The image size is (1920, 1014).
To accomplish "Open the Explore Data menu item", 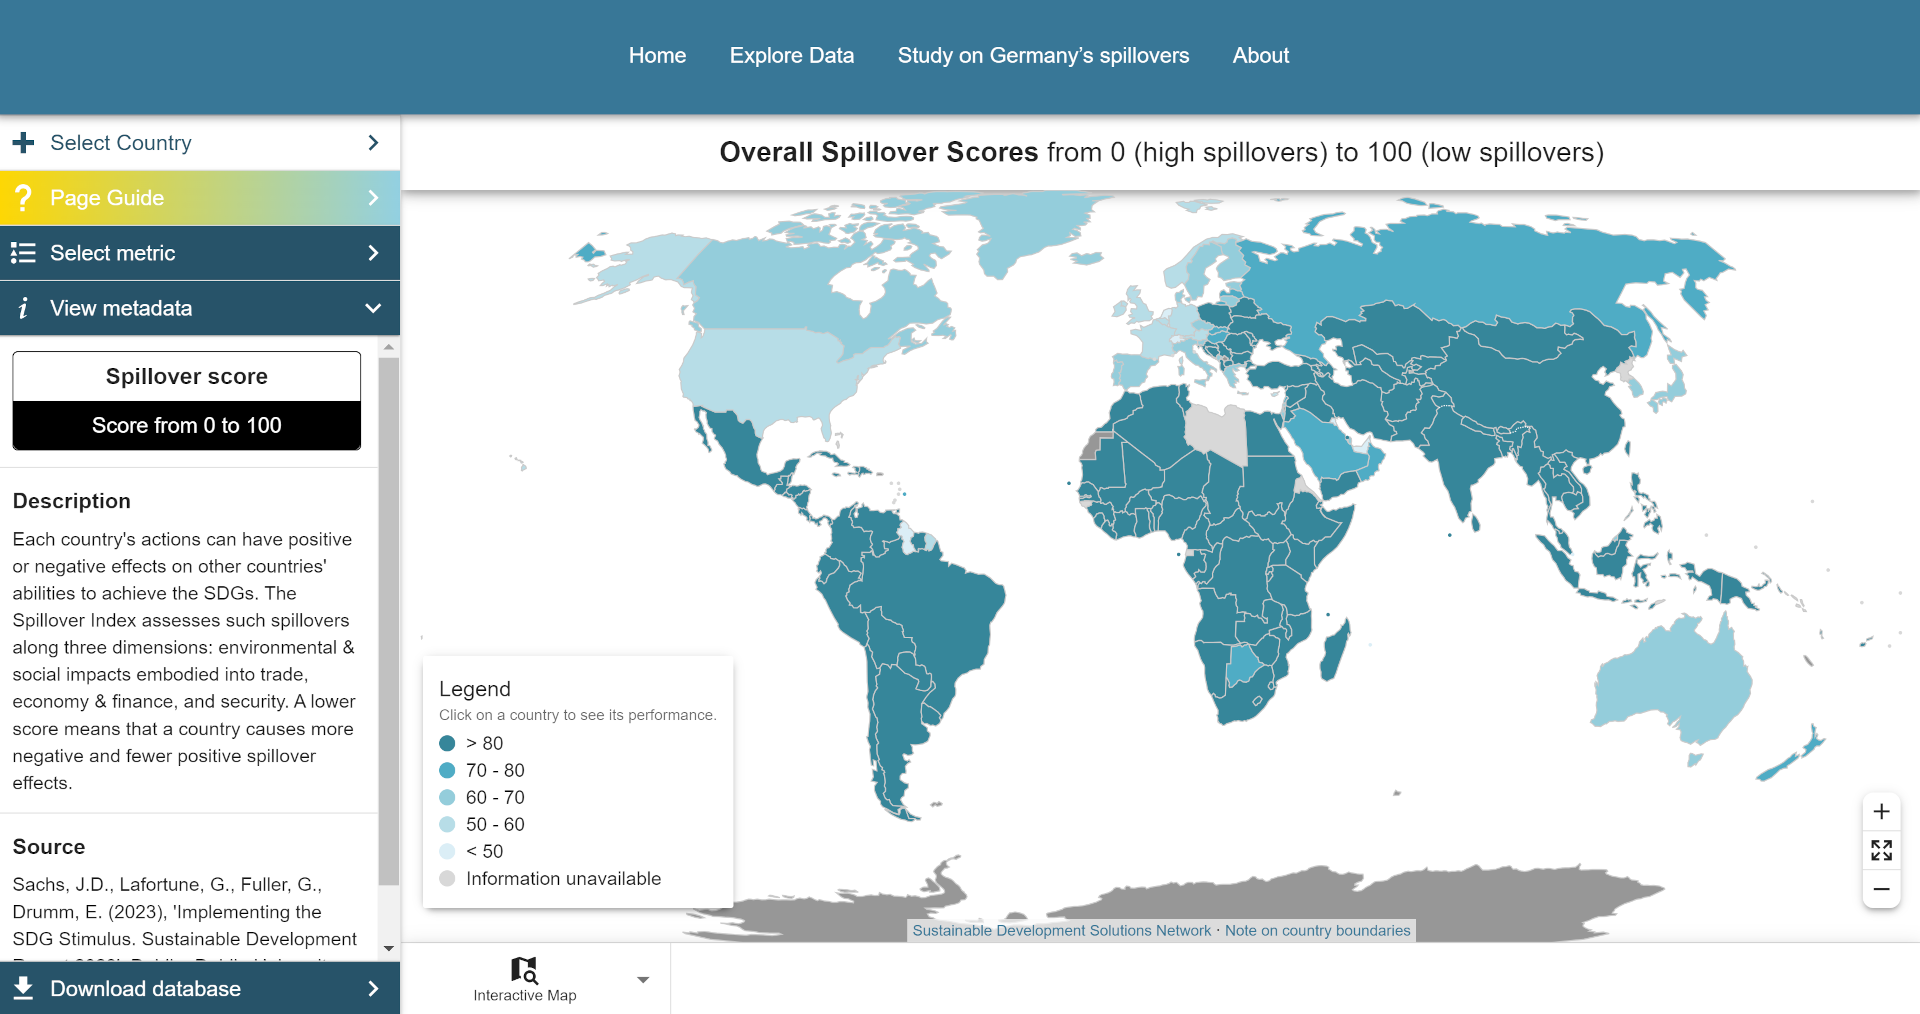I will coord(791,56).
